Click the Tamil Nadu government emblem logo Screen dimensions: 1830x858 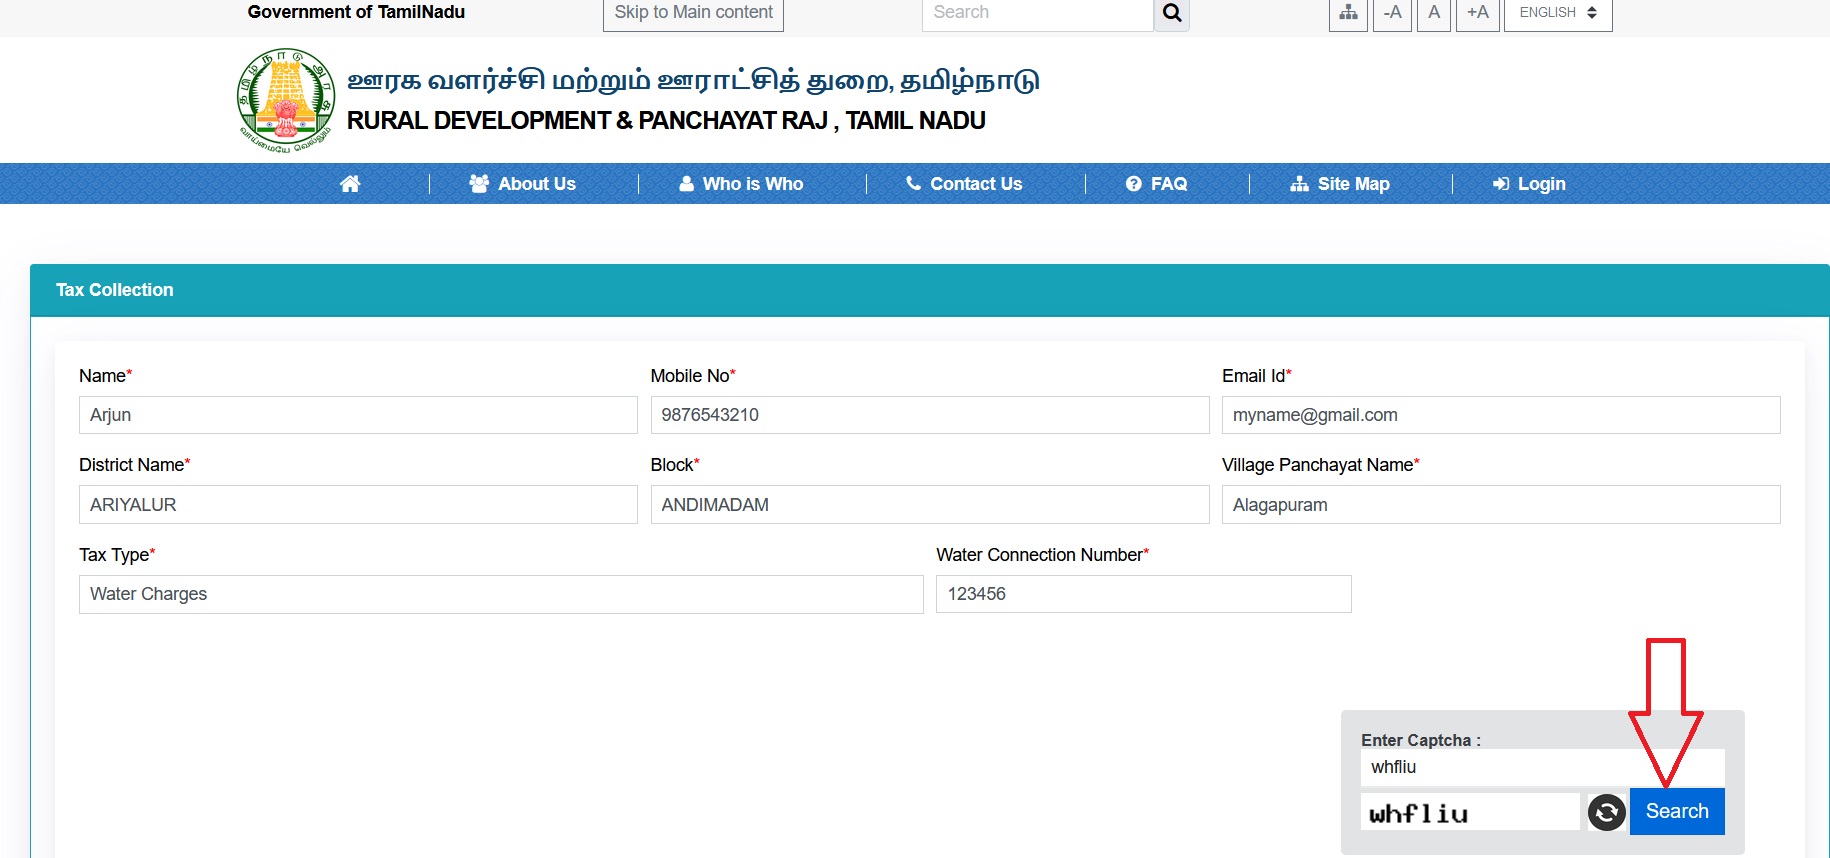(x=286, y=100)
